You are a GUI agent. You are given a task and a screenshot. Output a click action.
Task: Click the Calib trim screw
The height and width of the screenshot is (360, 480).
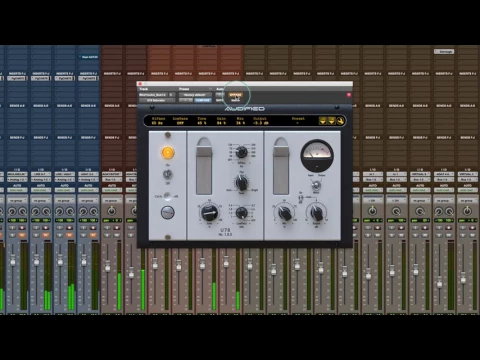(x=167, y=196)
